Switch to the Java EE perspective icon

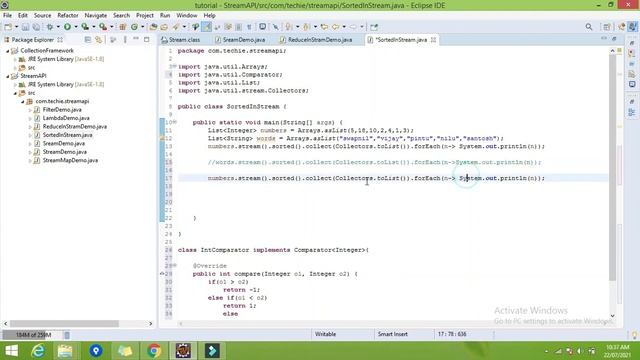[622, 27]
